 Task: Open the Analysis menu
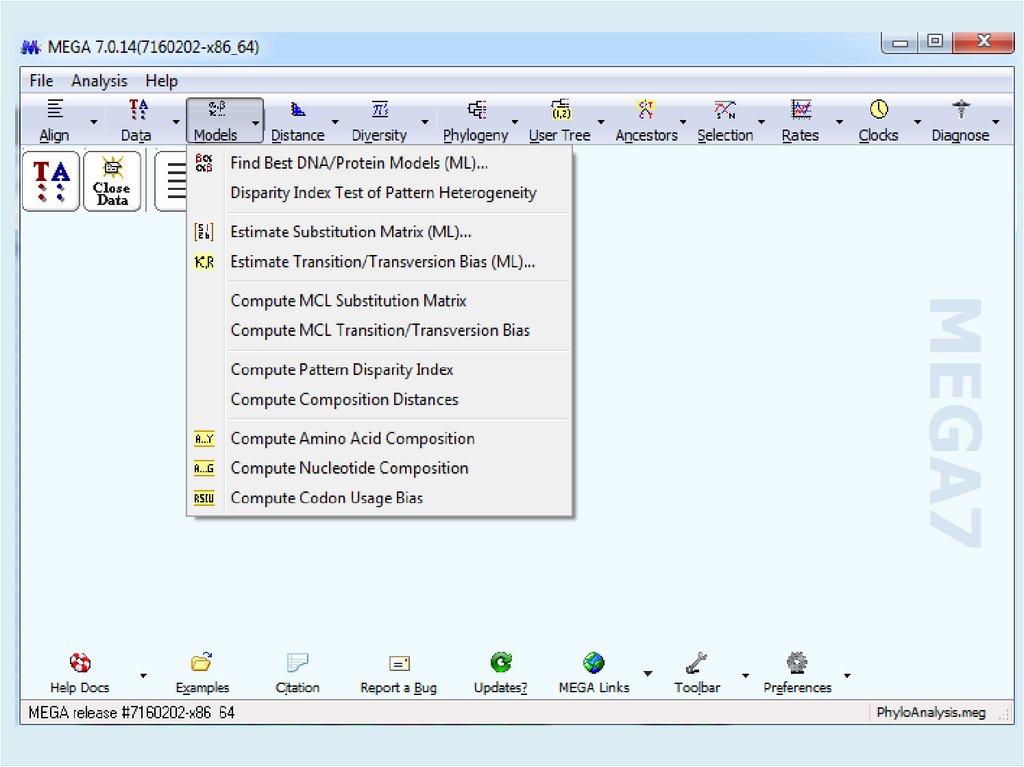(99, 81)
